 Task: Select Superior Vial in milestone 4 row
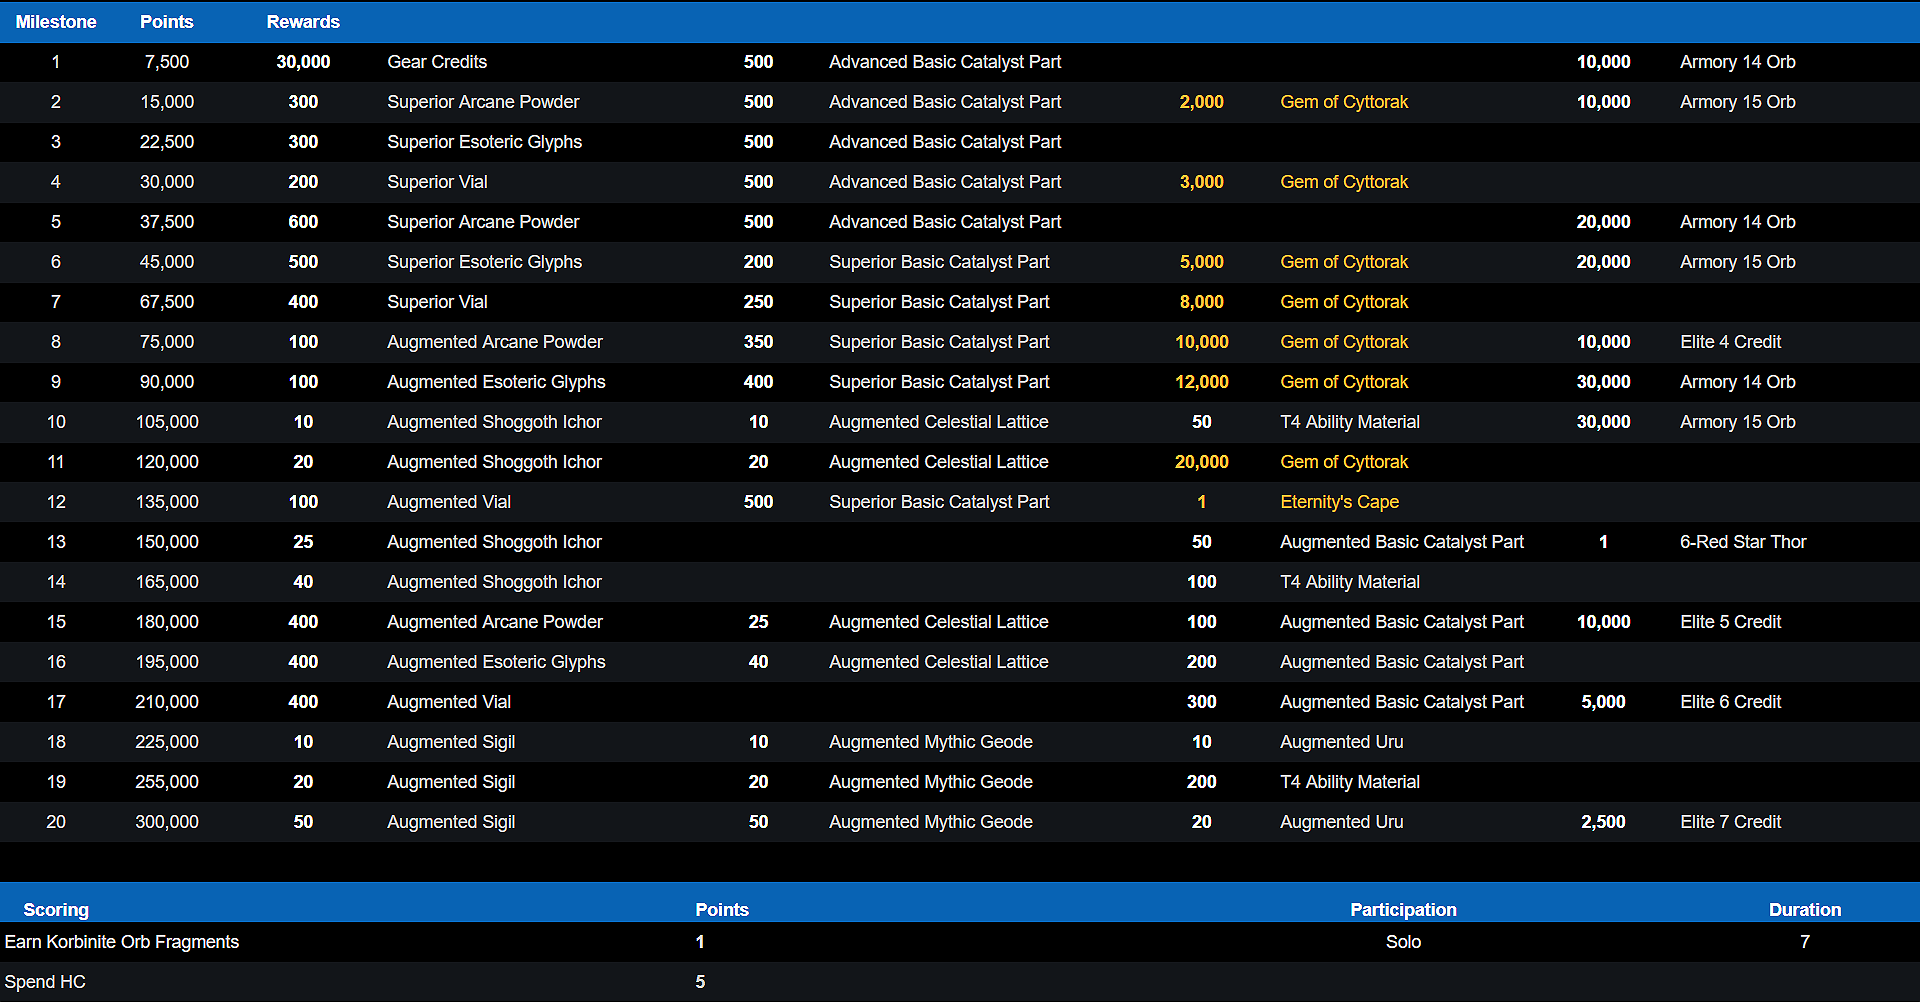click(437, 182)
